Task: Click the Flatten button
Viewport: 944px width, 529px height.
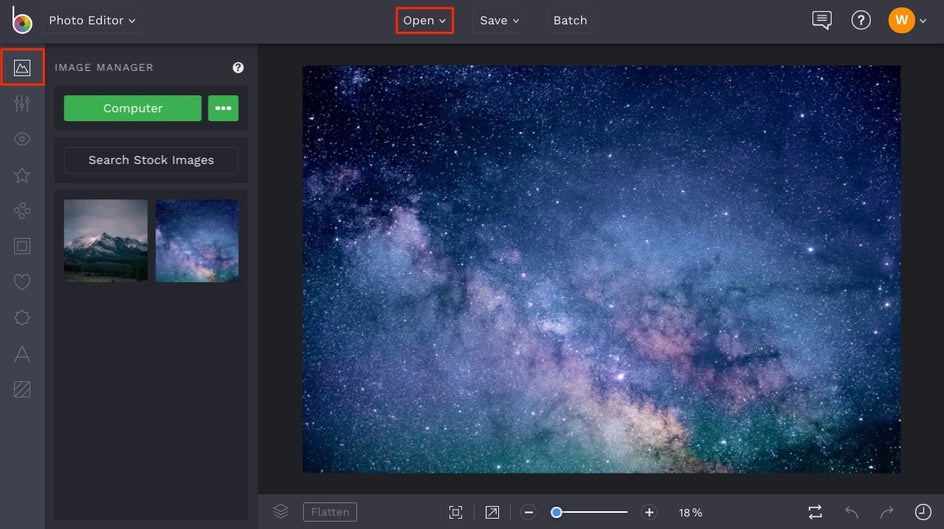Action: click(330, 512)
